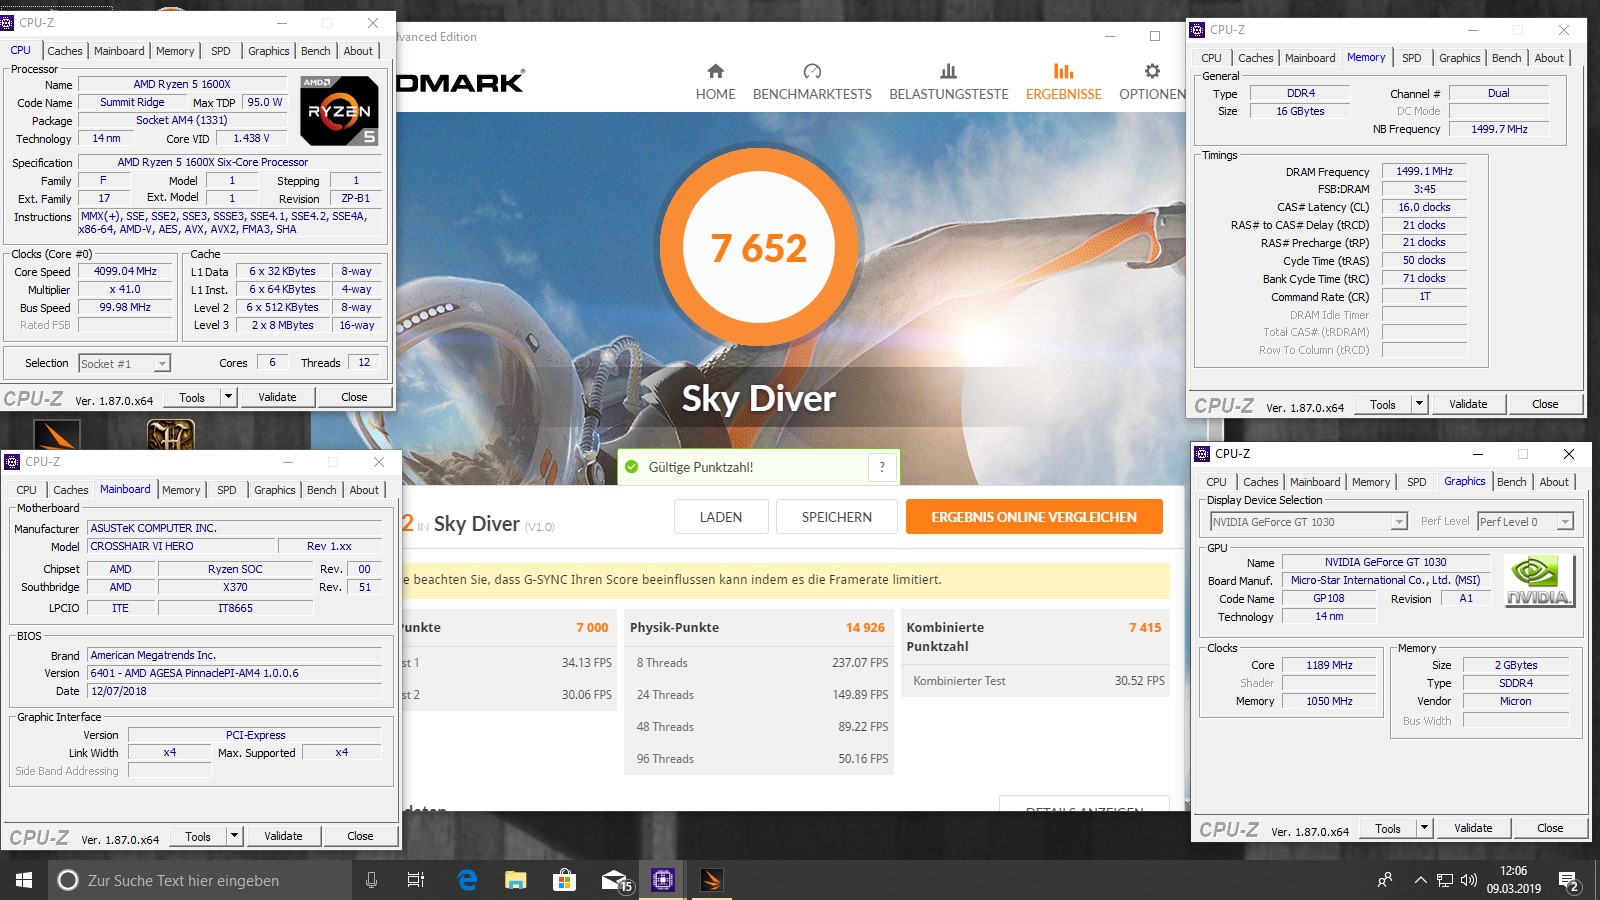
Task: Open the Mail app on the taskbar
Action: [615, 880]
